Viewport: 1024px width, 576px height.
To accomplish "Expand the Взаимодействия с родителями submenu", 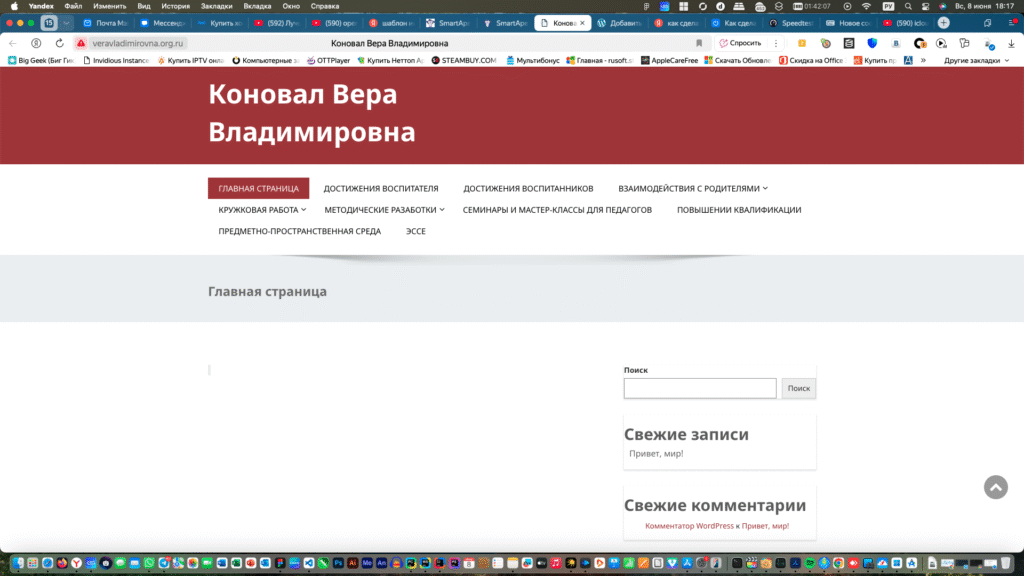I will pos(765,188).
